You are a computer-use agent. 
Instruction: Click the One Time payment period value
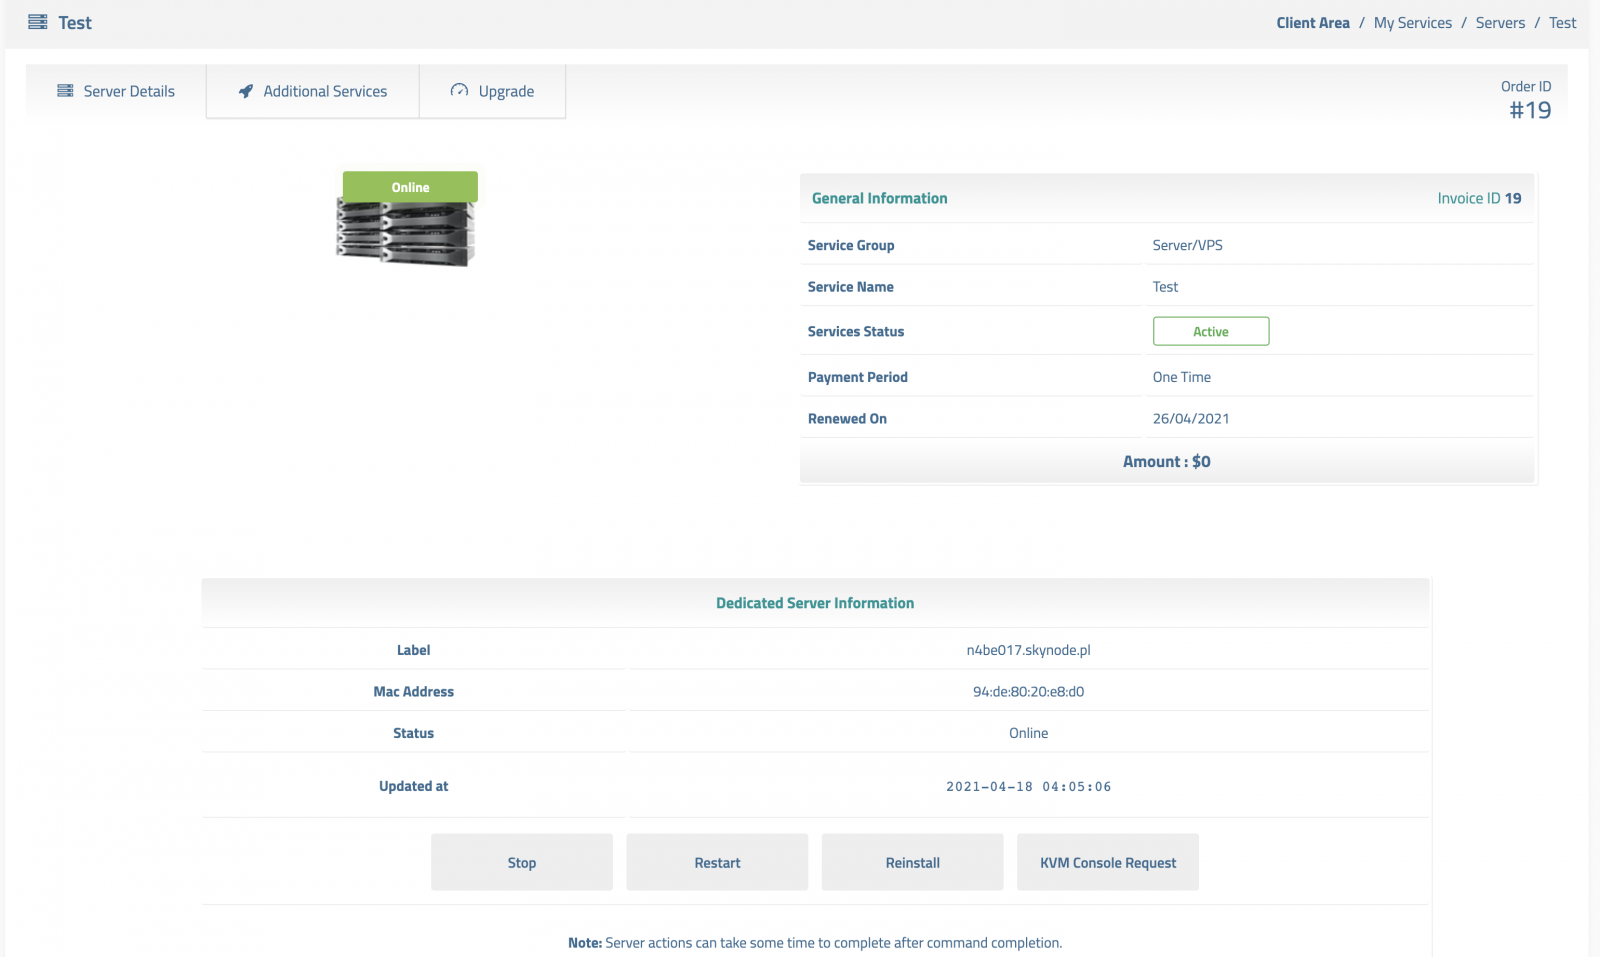[x=1181, y=377]
